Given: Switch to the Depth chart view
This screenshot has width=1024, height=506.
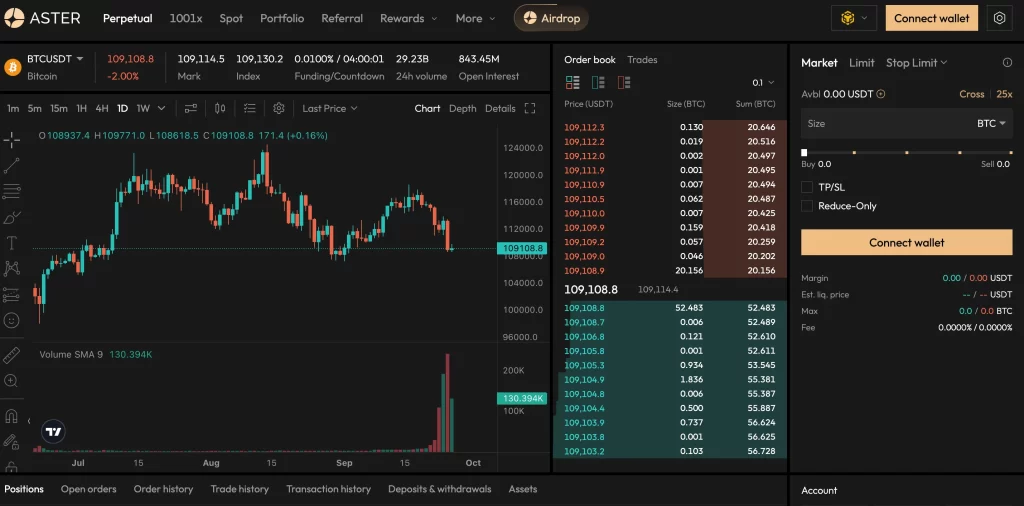Looking at the screenshot, I should [x=462, y=108].
